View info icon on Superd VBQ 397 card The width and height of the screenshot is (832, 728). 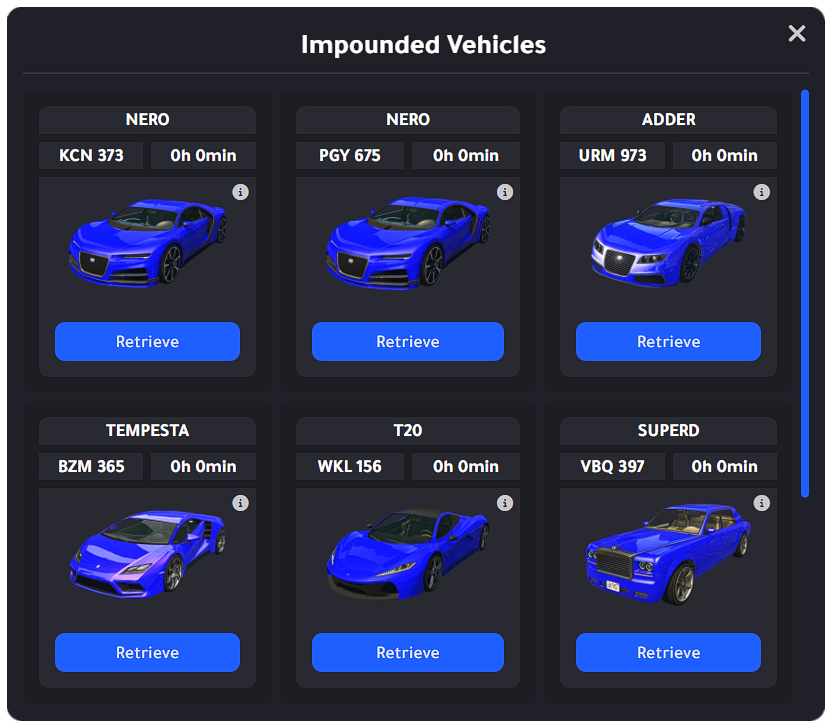[761, 503]
